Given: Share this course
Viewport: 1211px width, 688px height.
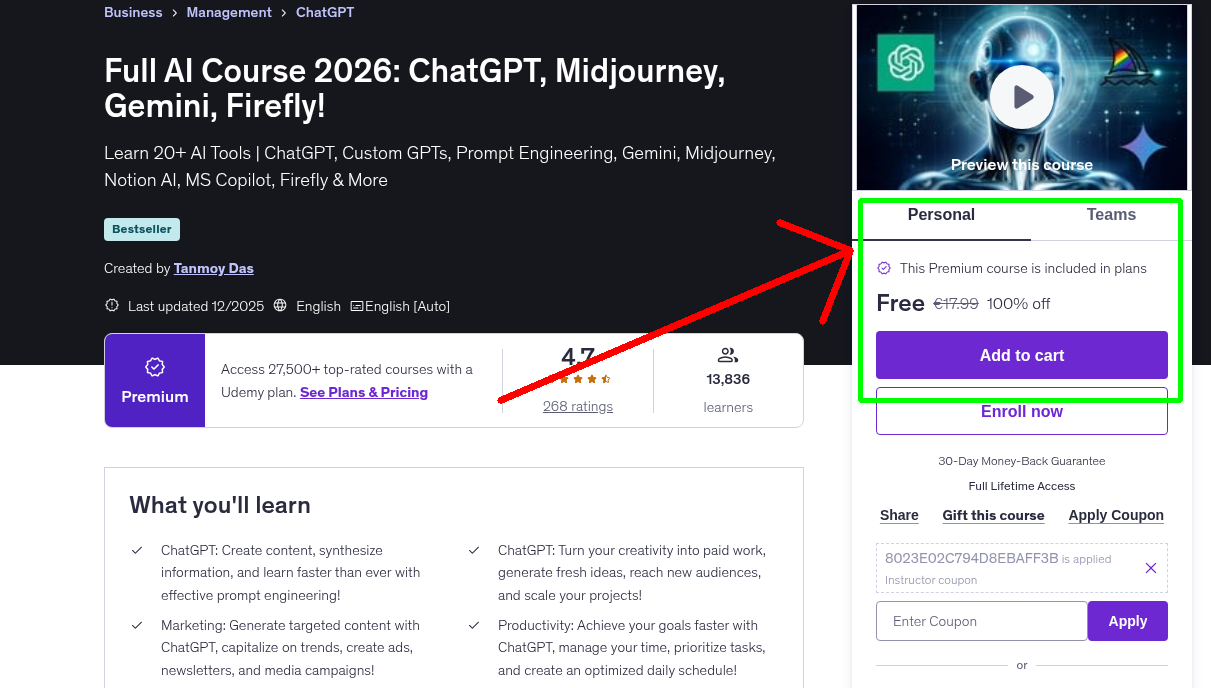Looking at the screenshot, I should tap(898, 515).
